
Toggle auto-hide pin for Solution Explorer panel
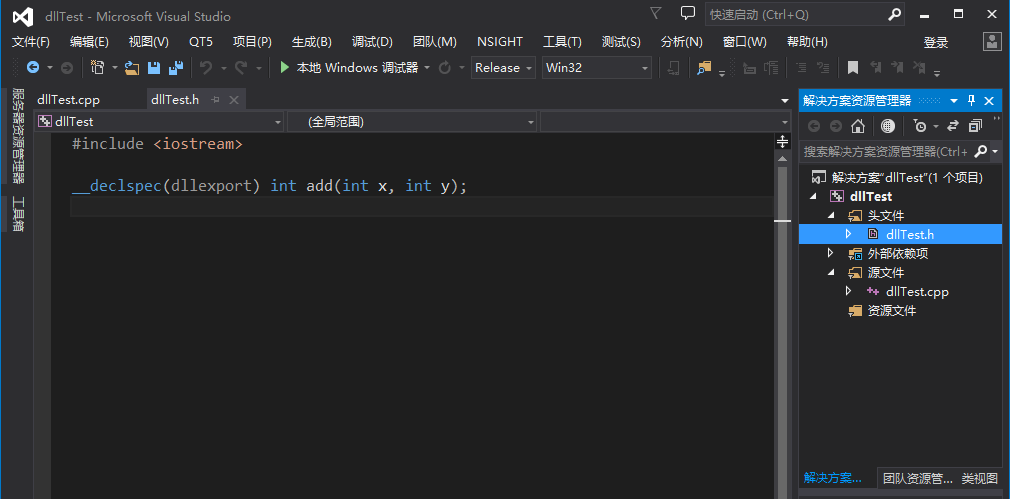tap(971, 100)
